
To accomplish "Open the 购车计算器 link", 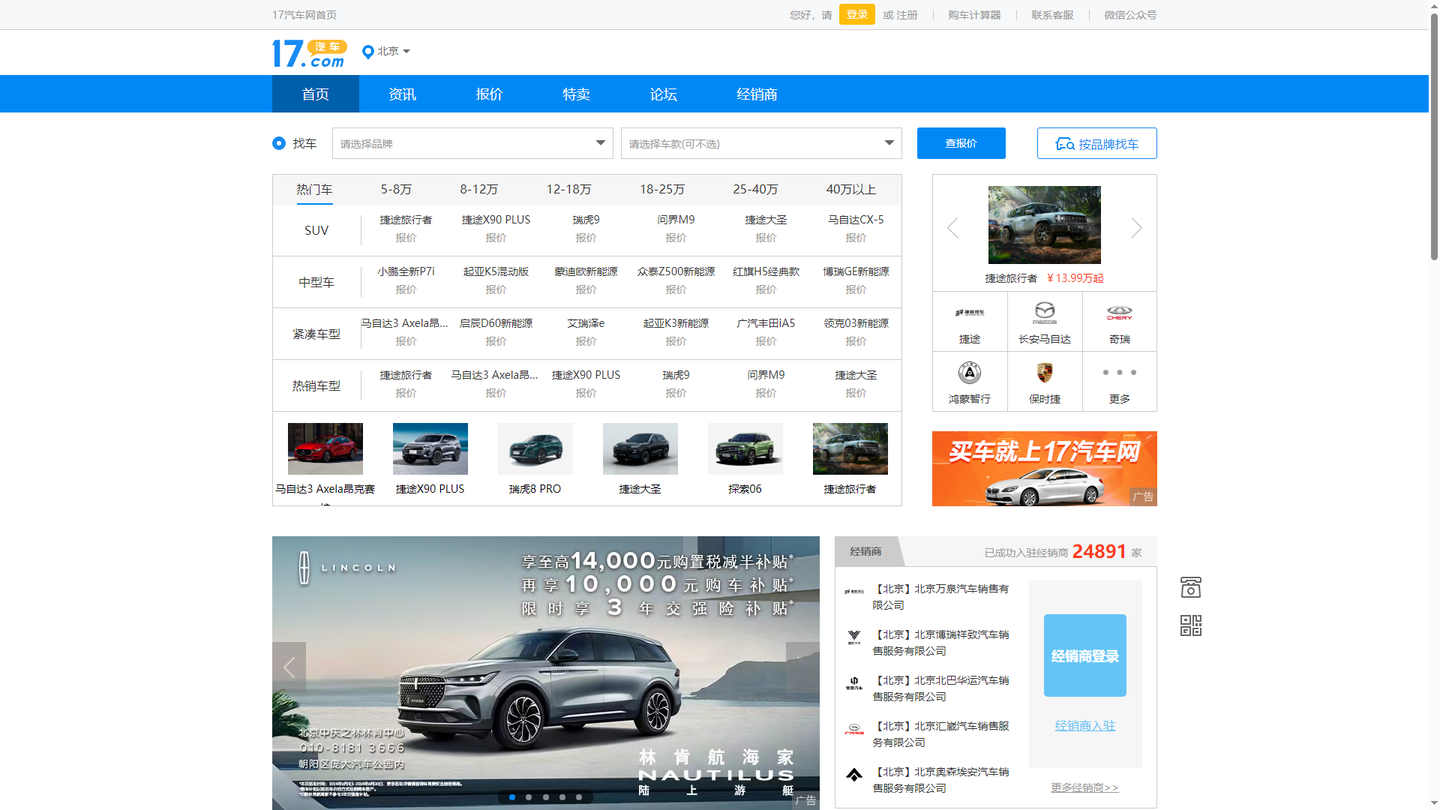I will click(x=974, y=15).
